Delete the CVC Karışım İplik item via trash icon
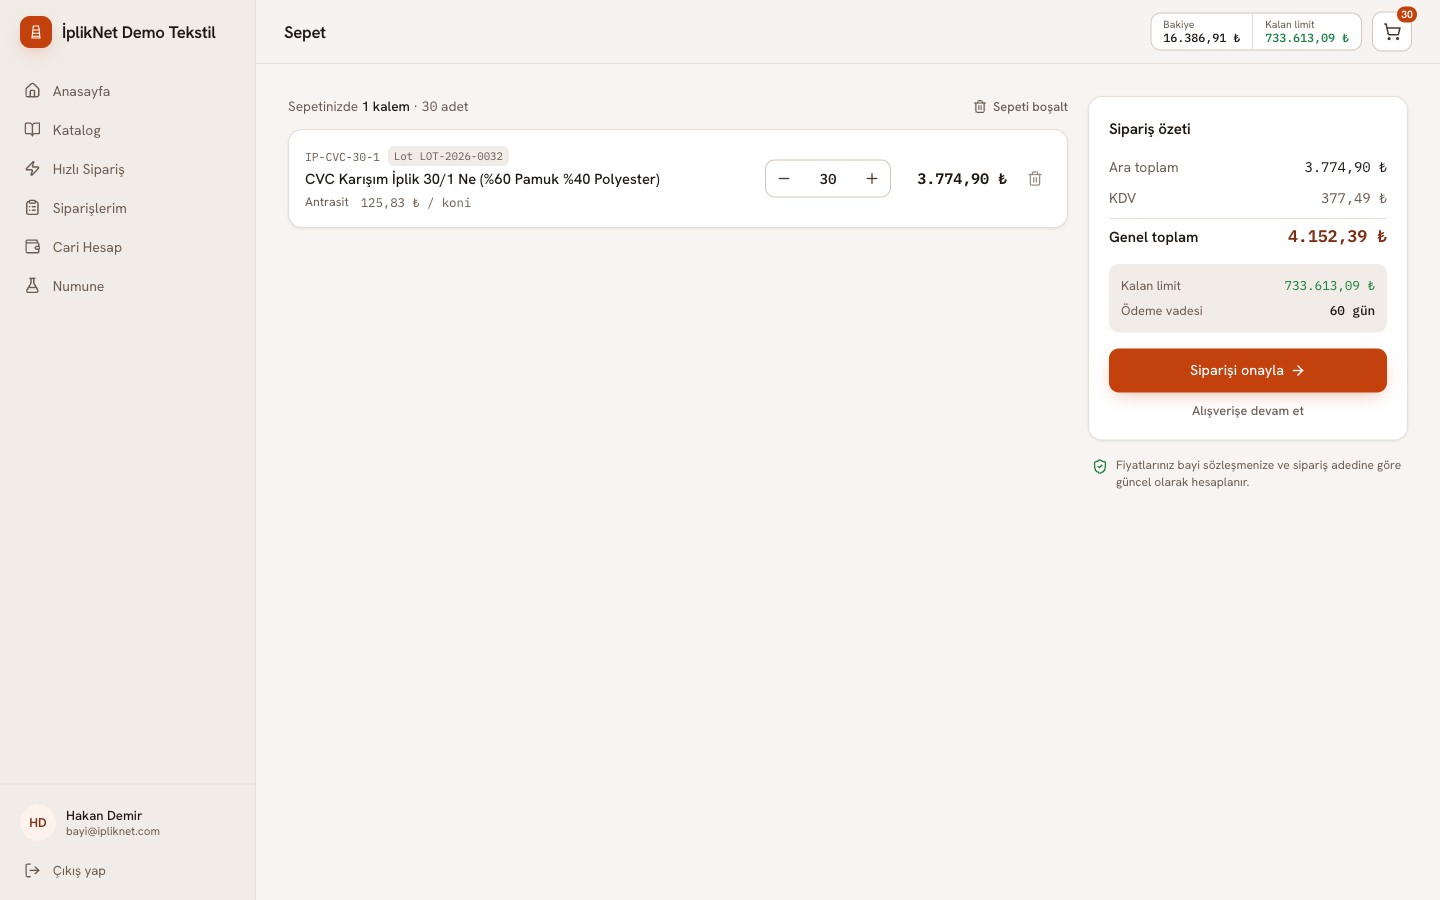 click(x=1035, y=179)
